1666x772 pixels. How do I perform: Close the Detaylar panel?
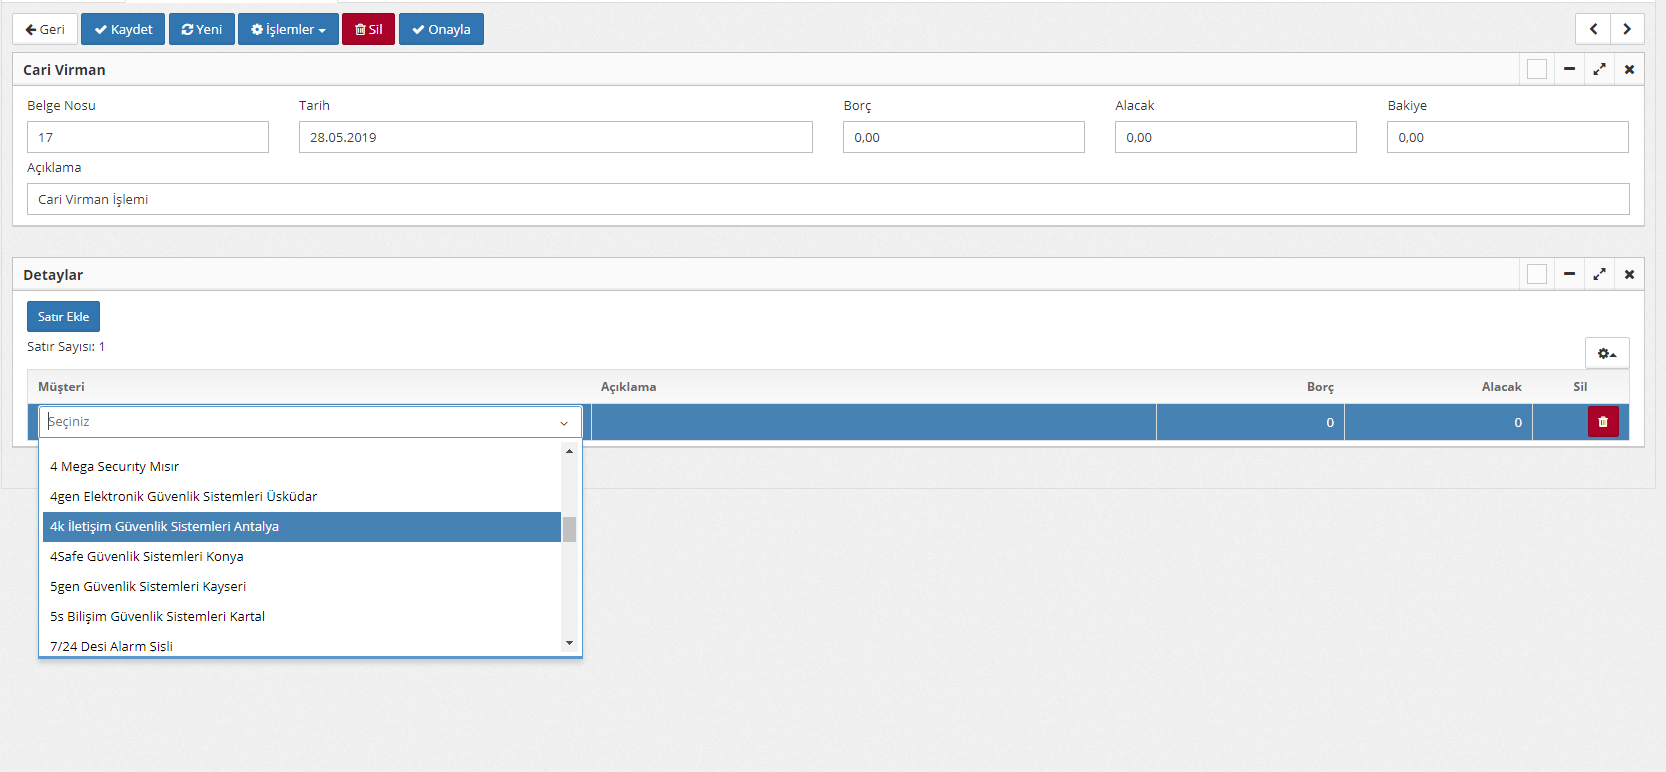coord(1629,274)
